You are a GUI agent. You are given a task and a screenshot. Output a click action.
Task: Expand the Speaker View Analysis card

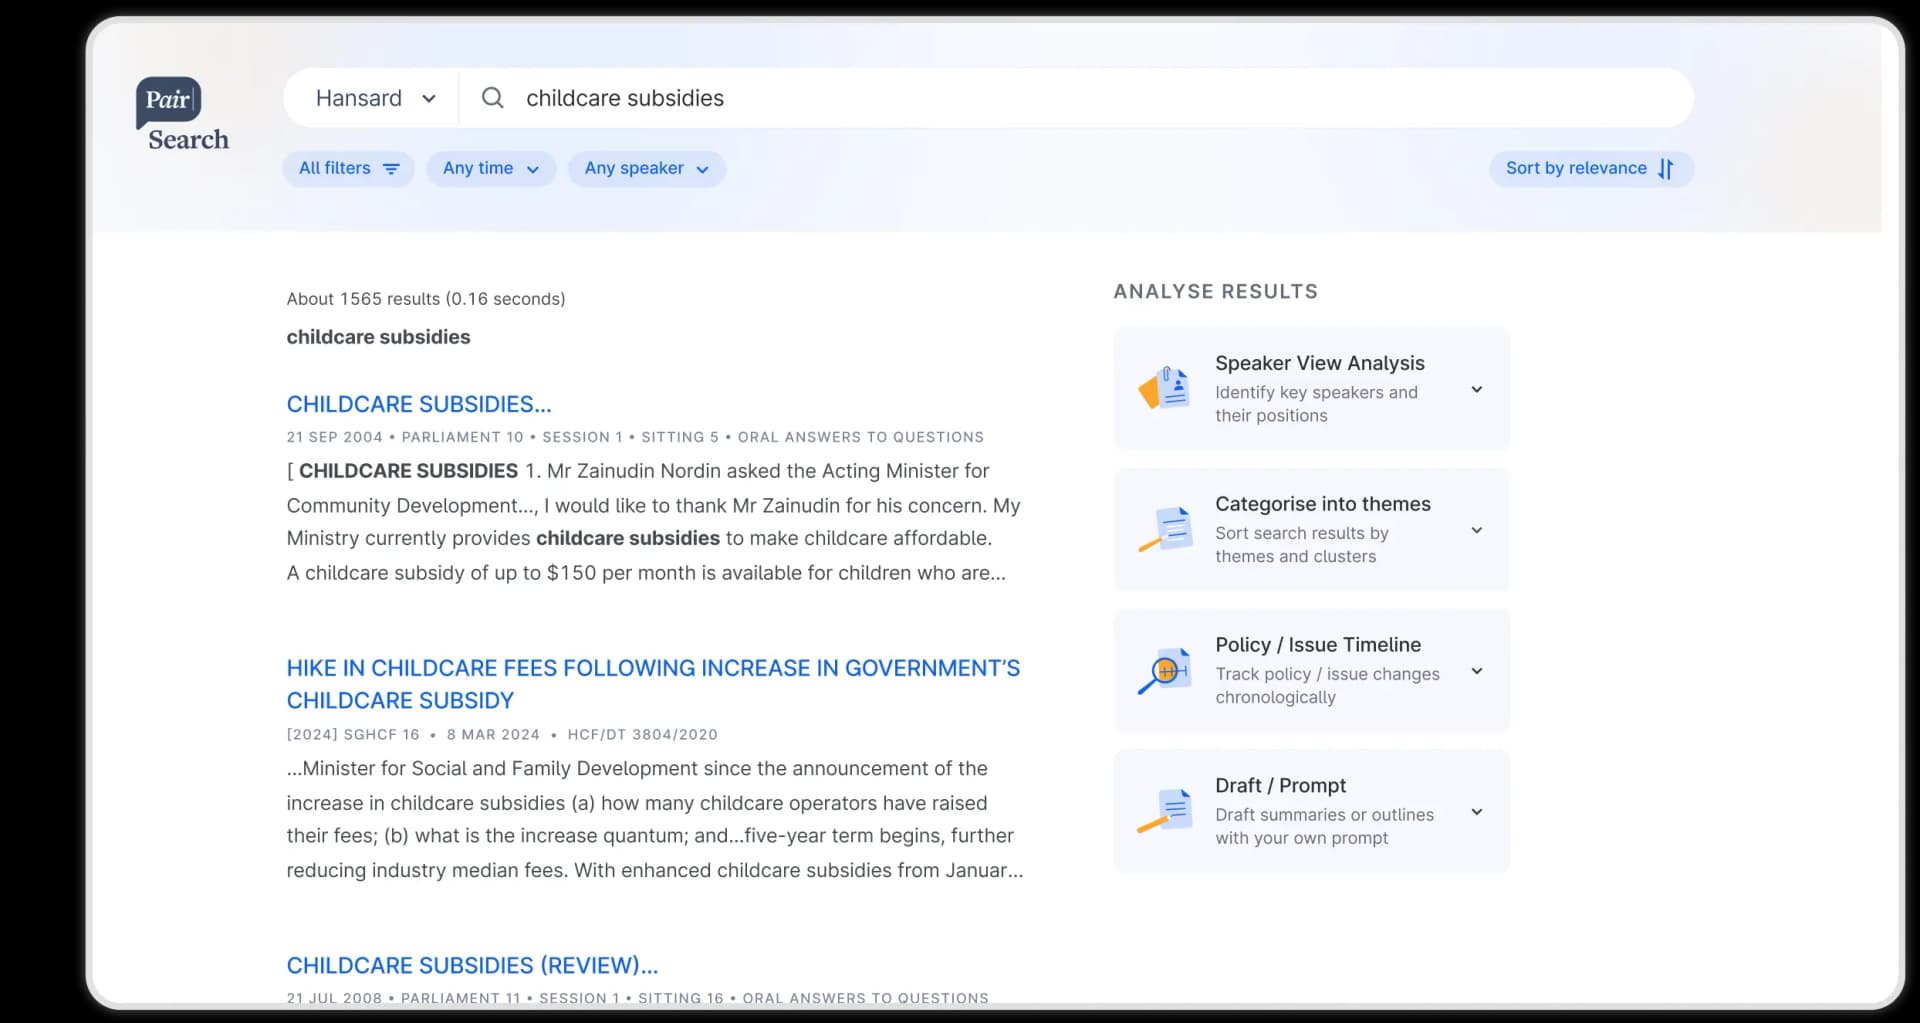pos(1477,389)
